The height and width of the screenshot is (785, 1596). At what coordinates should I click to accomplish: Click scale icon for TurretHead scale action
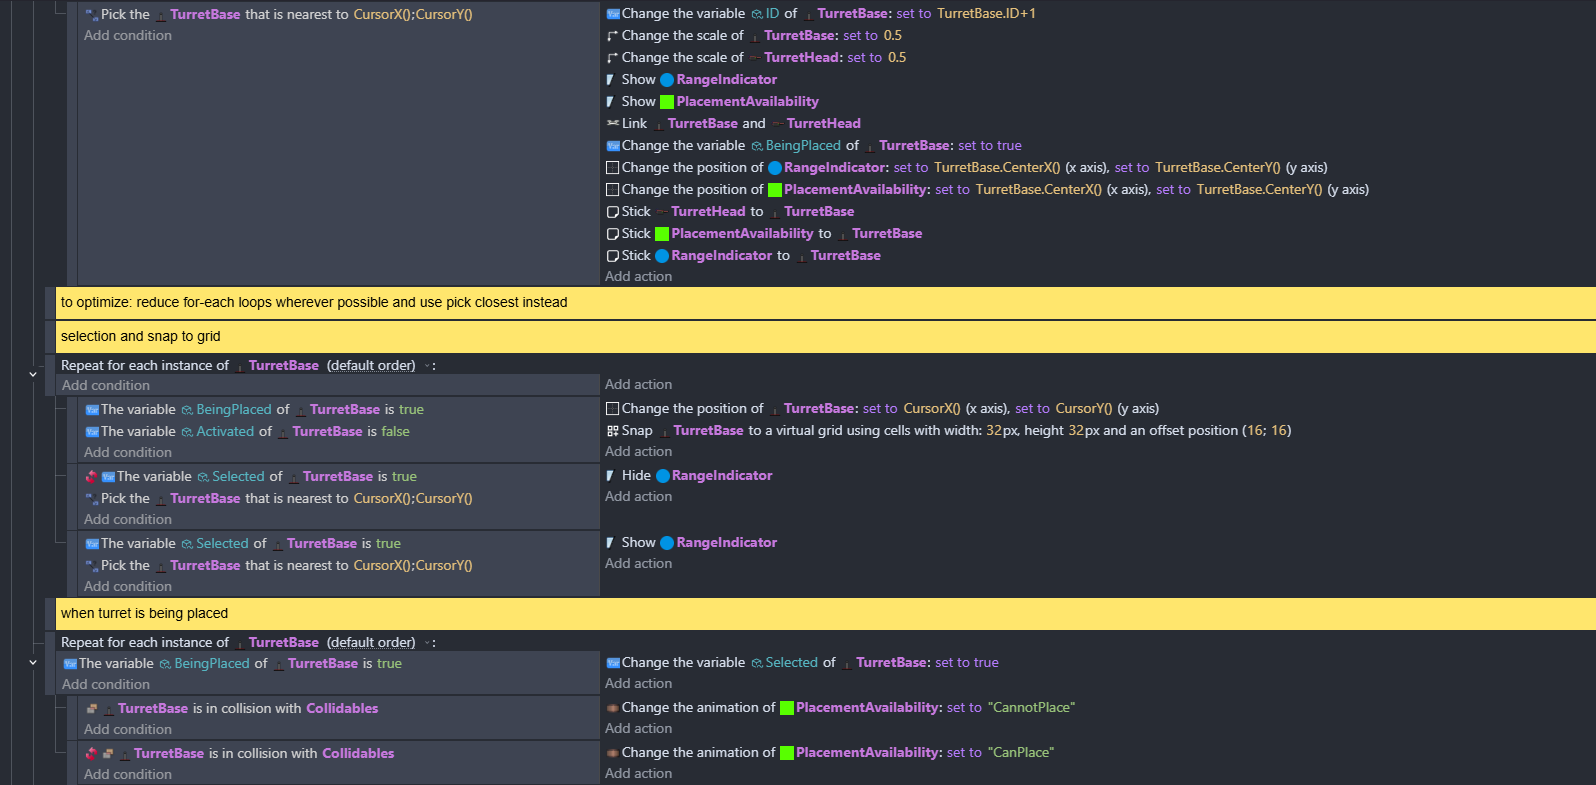coord(612,58)
